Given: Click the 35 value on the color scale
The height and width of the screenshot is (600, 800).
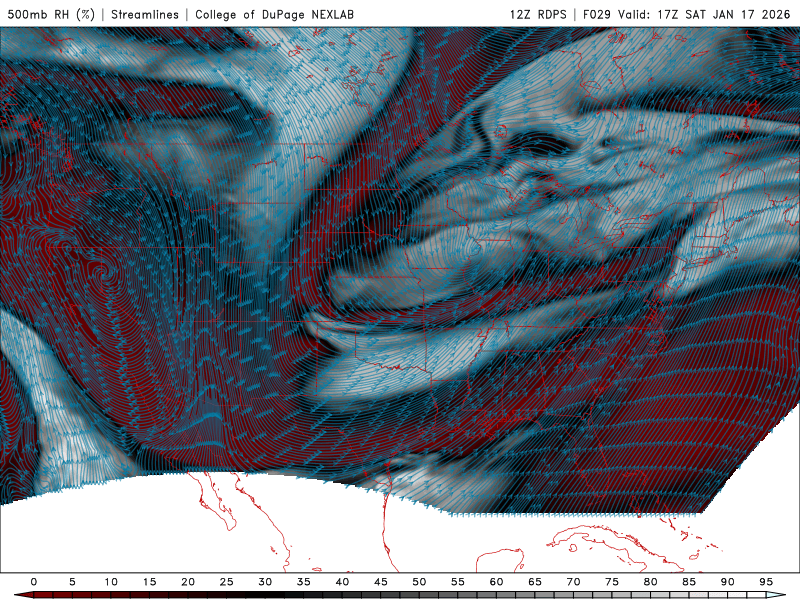Looking at the screenshot, I should point(304,582).
